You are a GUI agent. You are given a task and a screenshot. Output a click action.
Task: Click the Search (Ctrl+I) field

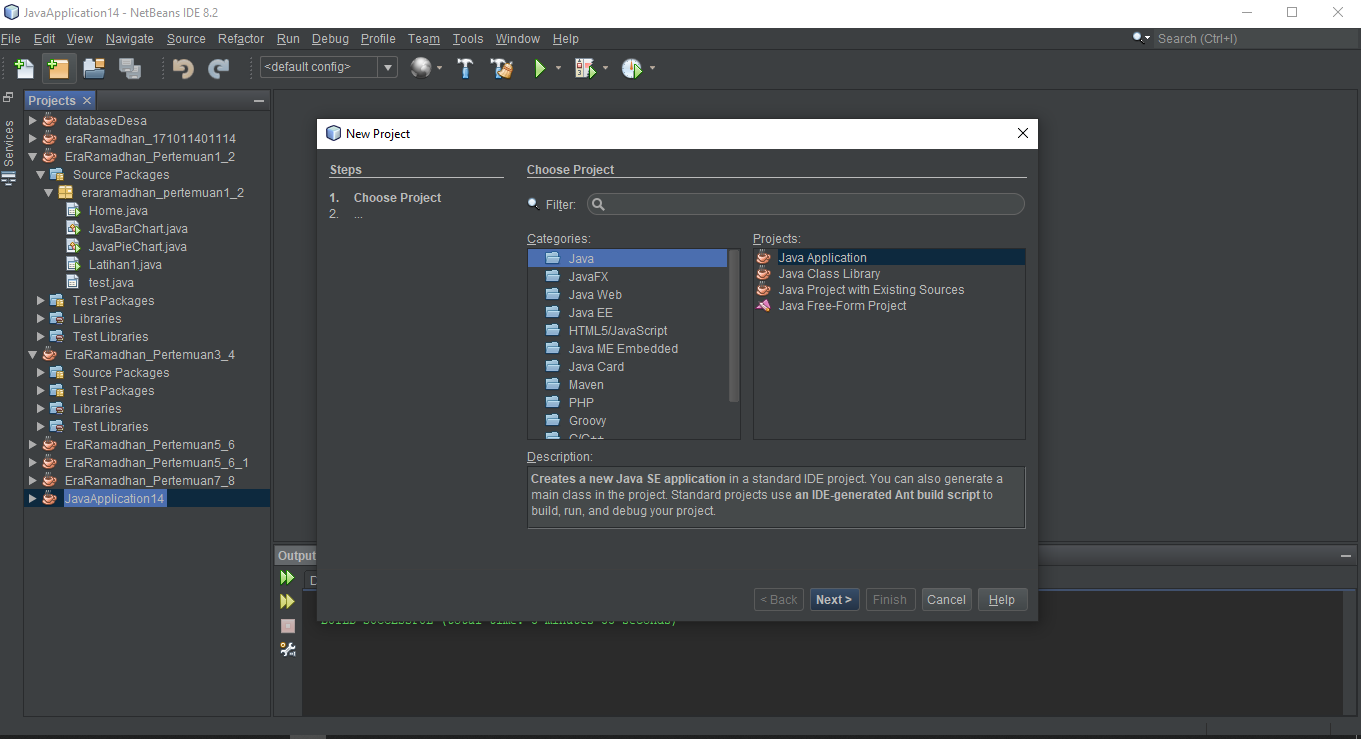tap(1255, 39)
